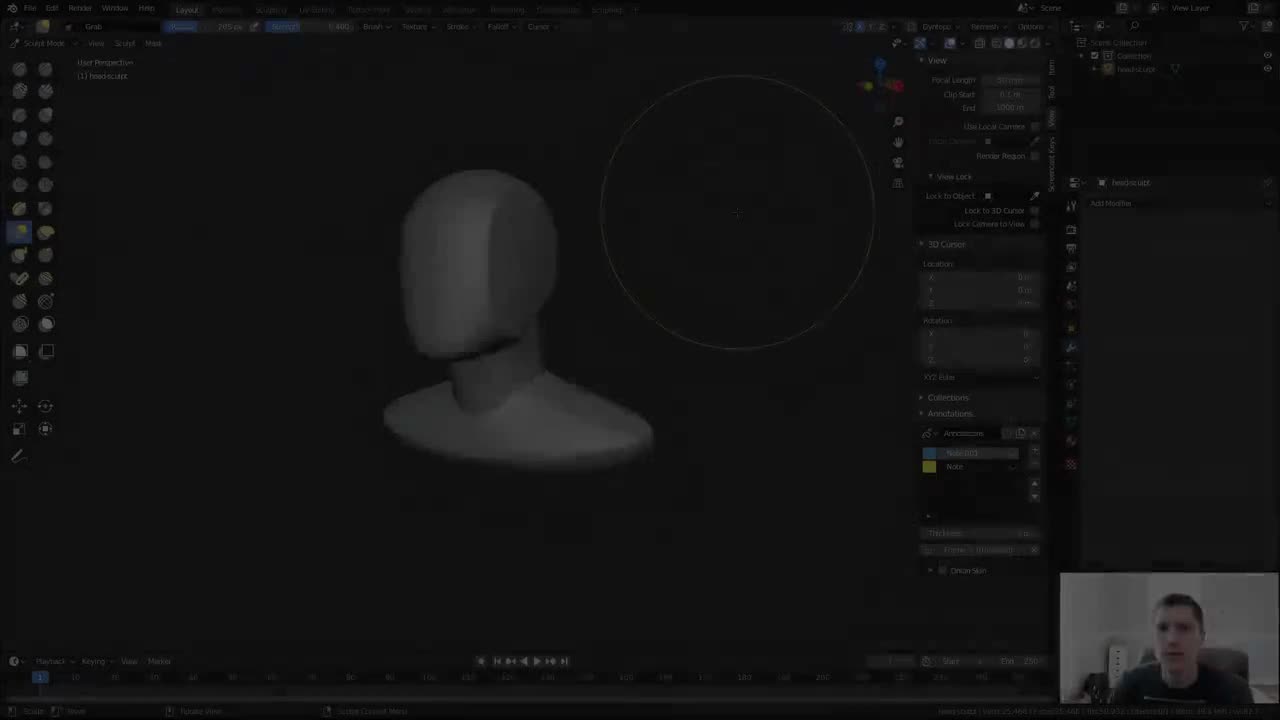The height and width of the screenshot is (720, 1280).
Task: Select the Crease brush
Action: click(46, 138)
